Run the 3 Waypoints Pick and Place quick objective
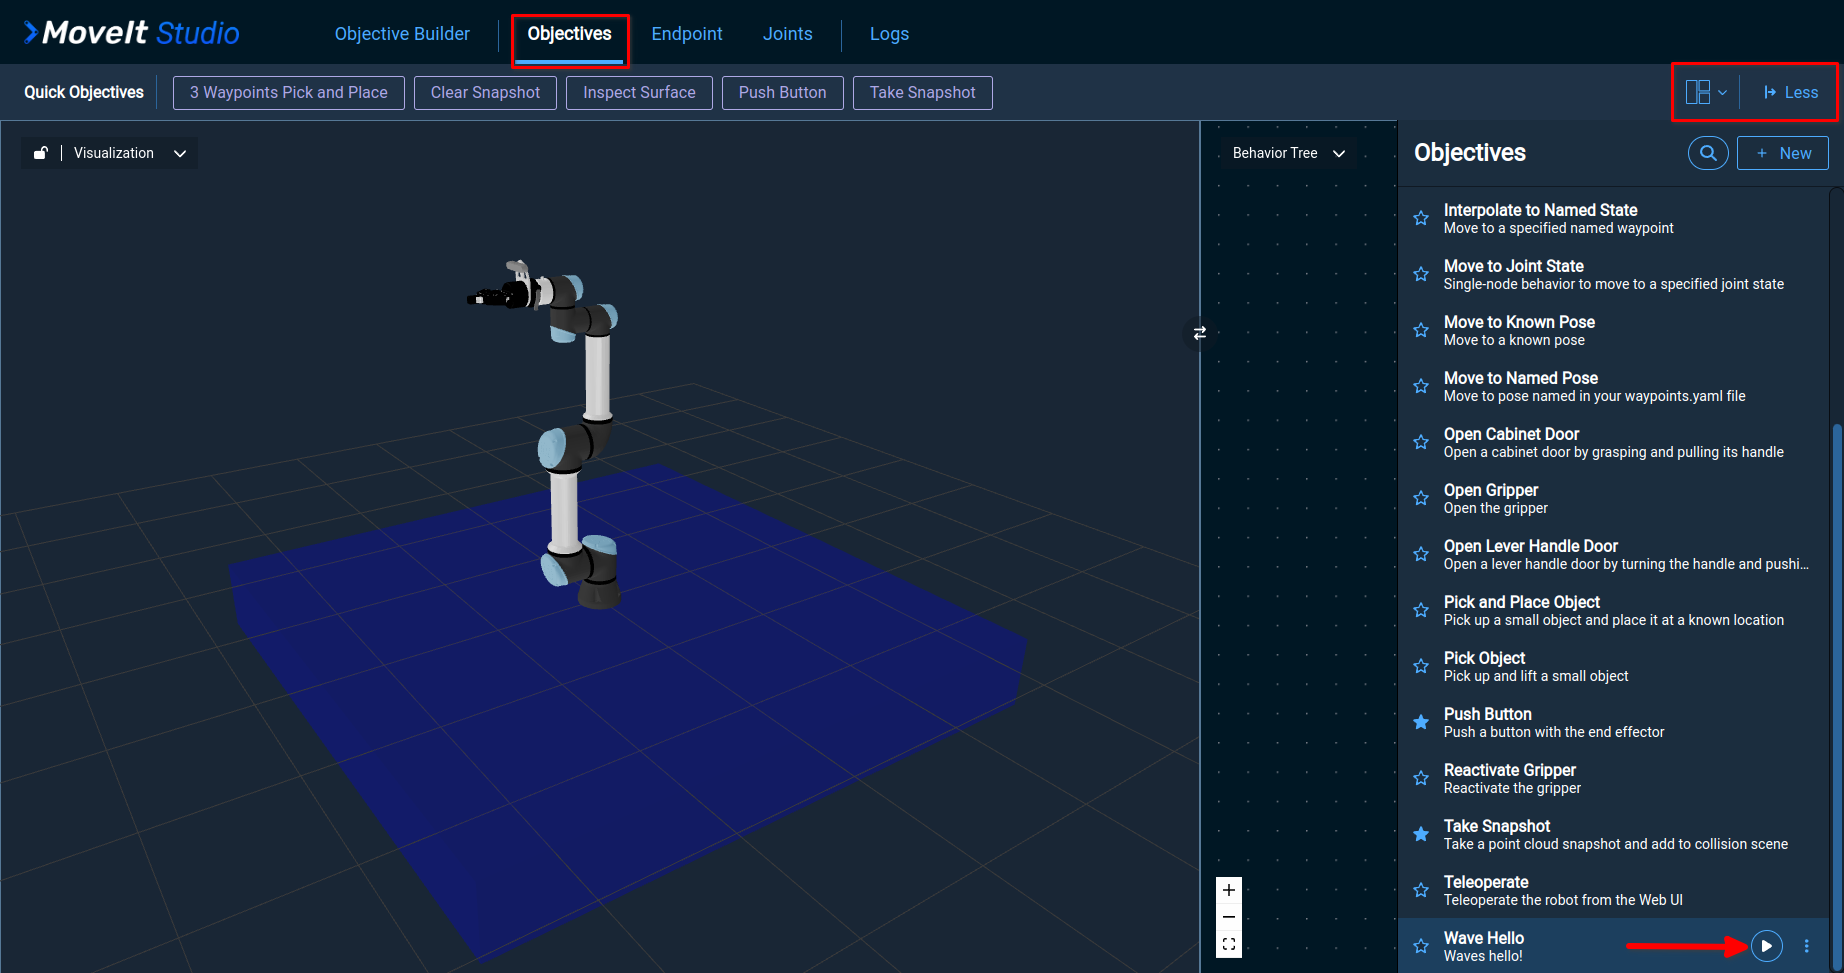The height and width of the screenshot is (973, 1844). pyautogui.click(x=289, y=93)
